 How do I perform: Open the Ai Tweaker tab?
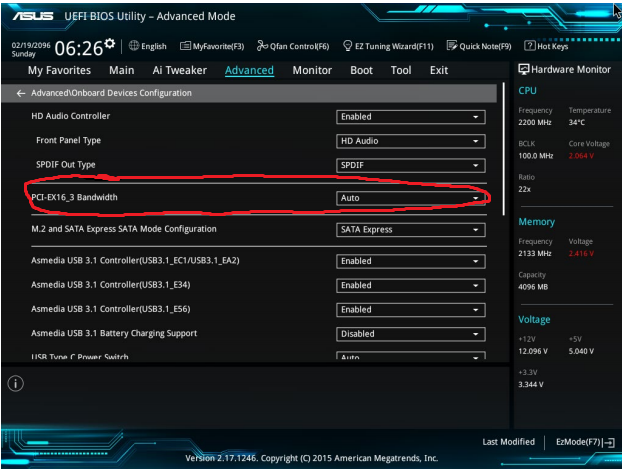click(x=179, y=70)
